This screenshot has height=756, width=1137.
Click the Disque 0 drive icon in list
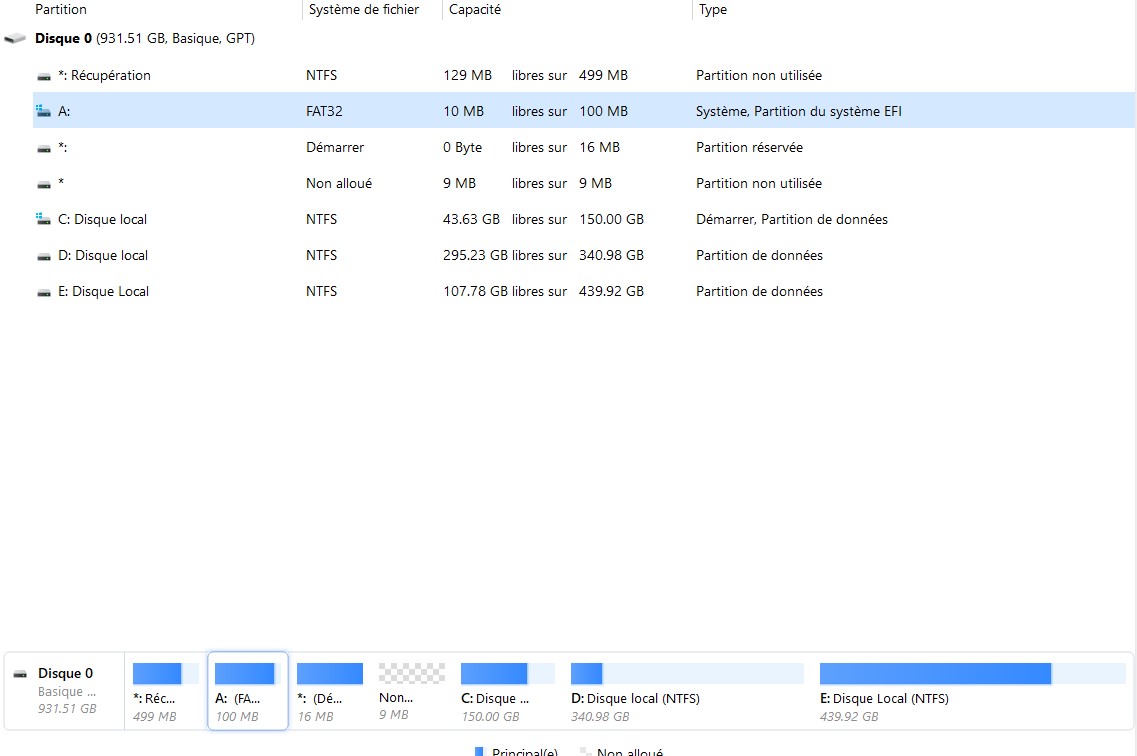click(x=15, y=38)
